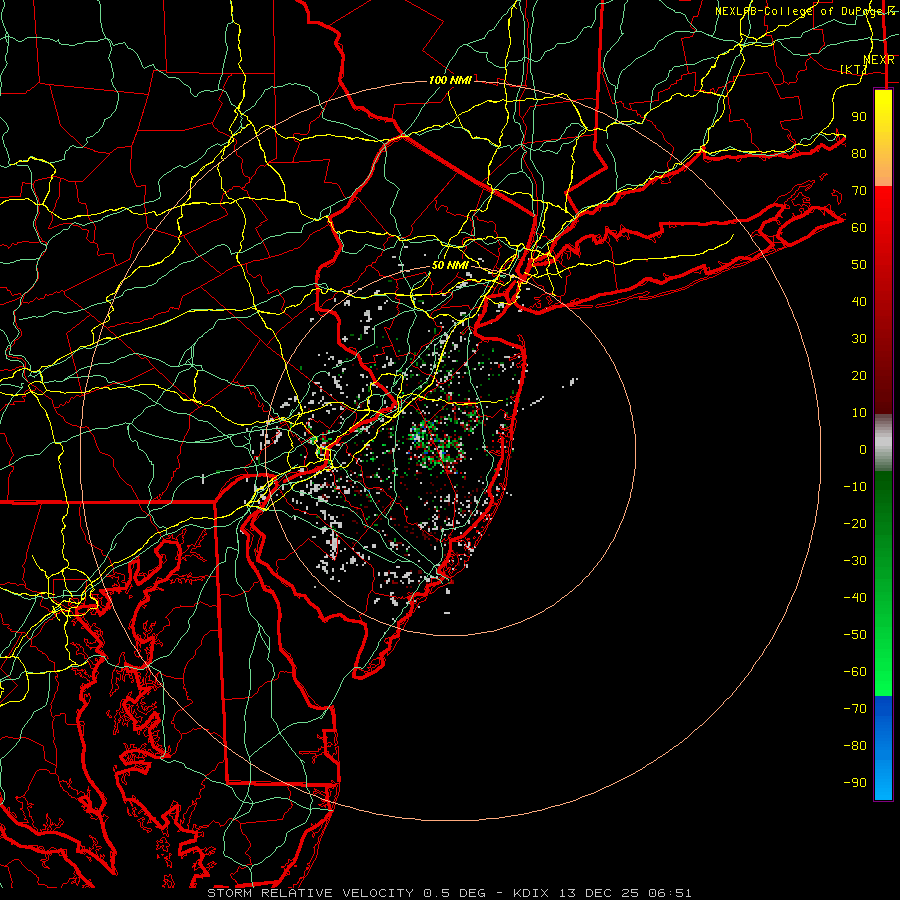Pick the 20 label on the color scale
This screenshot has width=900, height=900.
[x=859, y=375]
